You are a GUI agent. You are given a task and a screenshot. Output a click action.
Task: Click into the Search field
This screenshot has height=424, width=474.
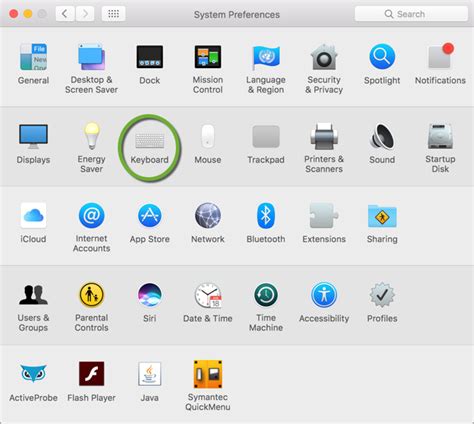coord(411,14)
